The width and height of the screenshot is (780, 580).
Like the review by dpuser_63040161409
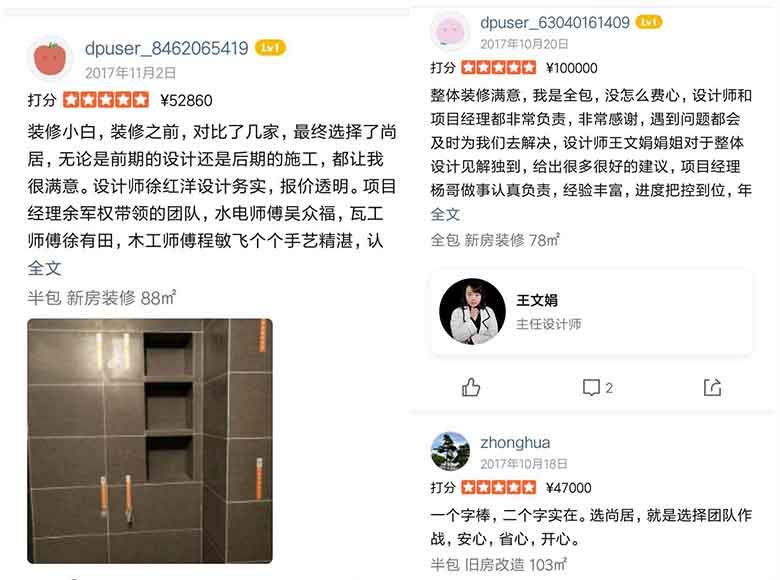471,387
